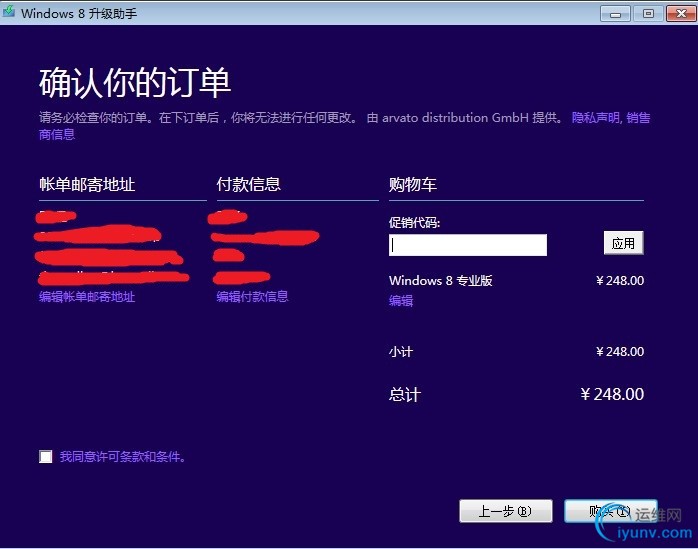
Task: Click the 总计 label
Action: (x=405, y=394)
